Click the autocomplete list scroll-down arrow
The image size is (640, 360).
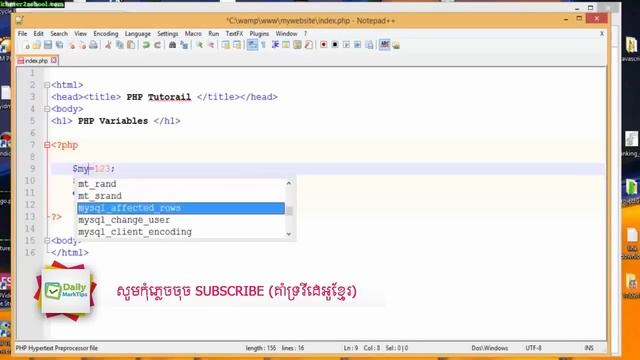[x=289, y=234]
